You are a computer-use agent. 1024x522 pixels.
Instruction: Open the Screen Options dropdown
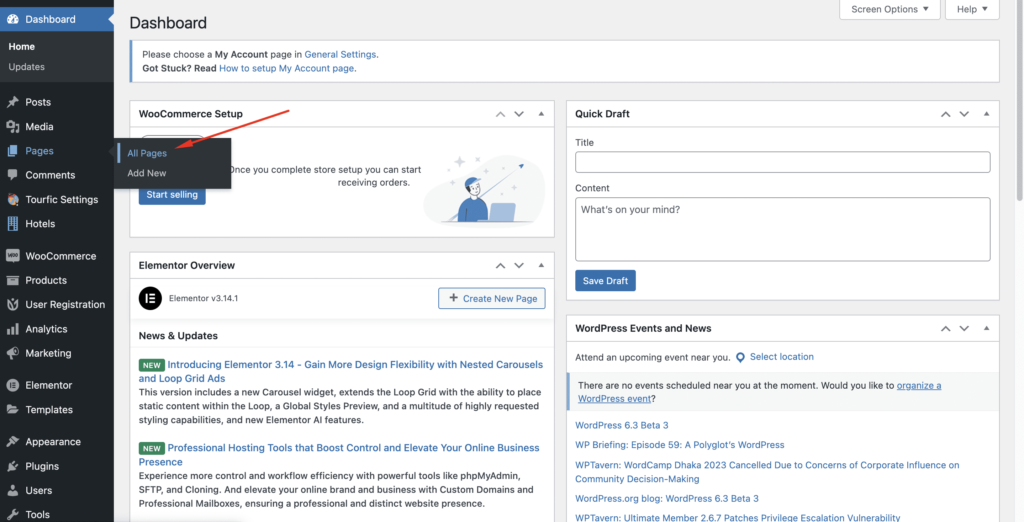889,9
